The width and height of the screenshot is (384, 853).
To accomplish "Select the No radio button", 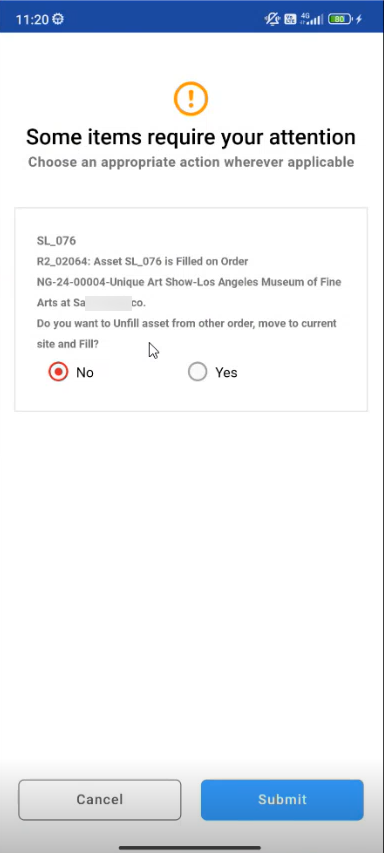I will (58, 372).
